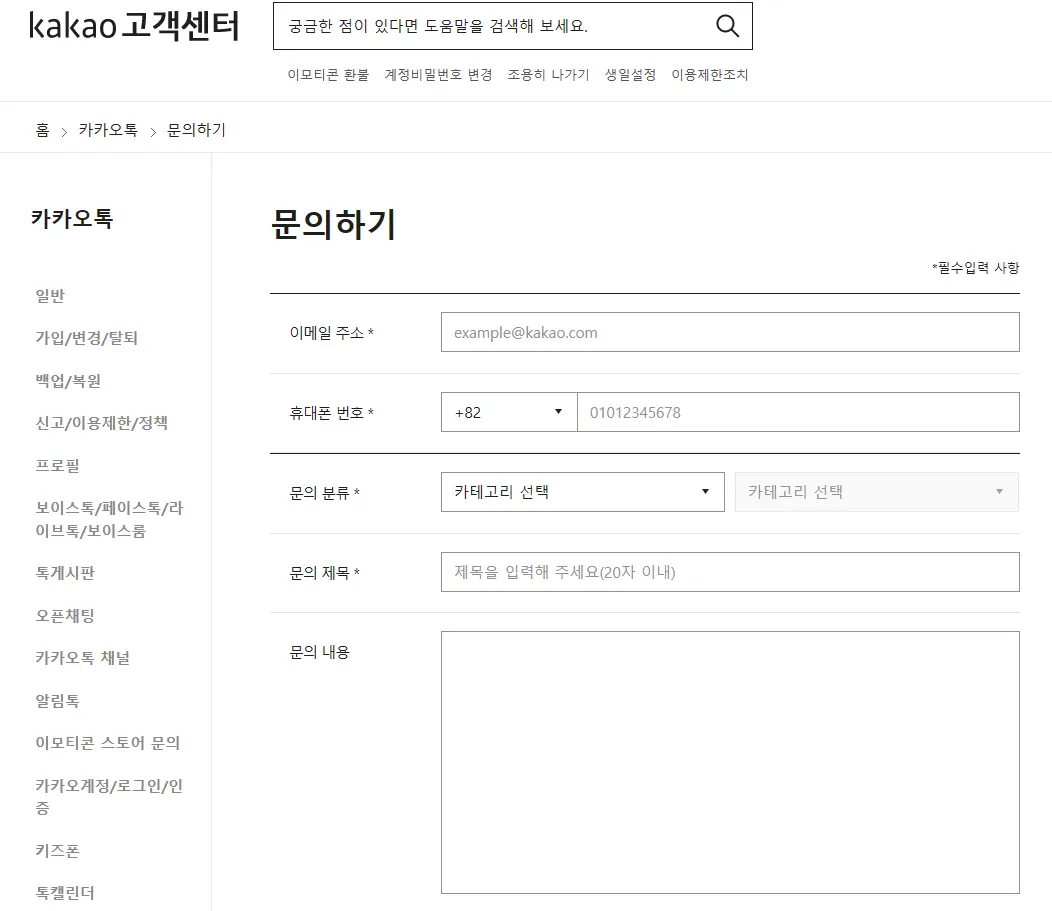The height and width of the screenshot is (911, 1052).
Task: Click the 문의 분류 * label
Action: point(325,493)
